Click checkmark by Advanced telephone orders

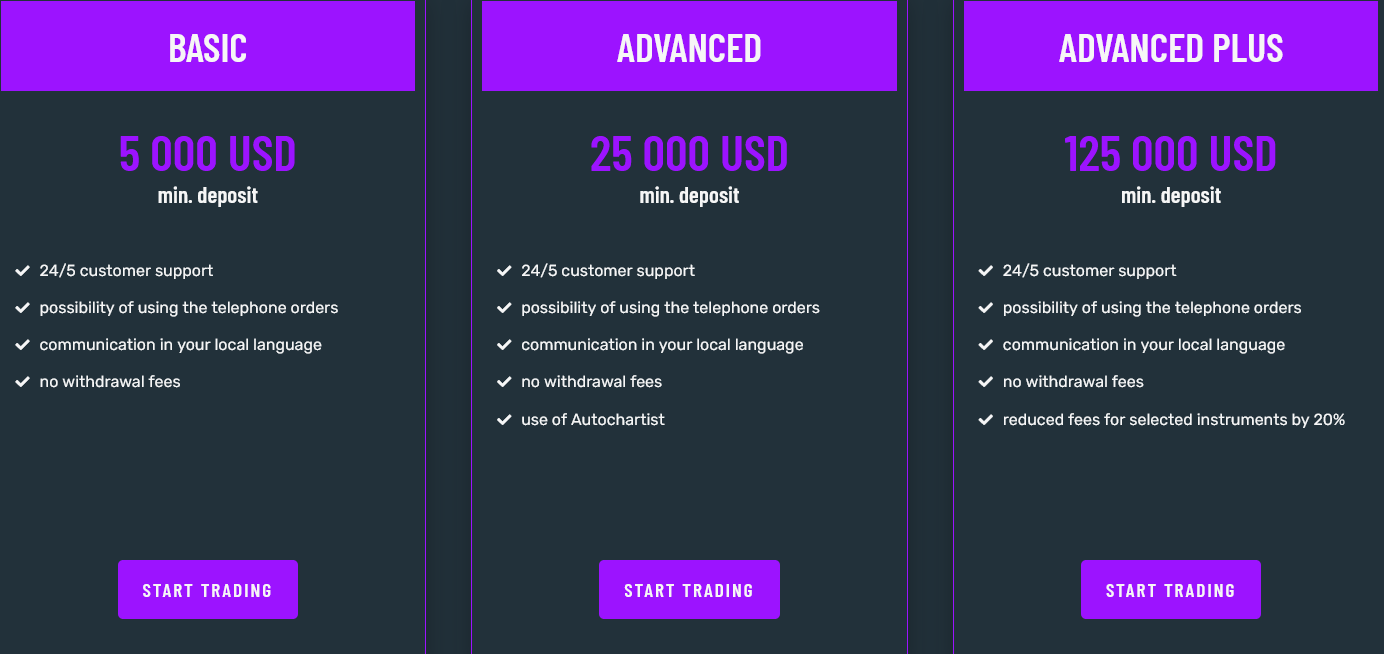point(504,308)
